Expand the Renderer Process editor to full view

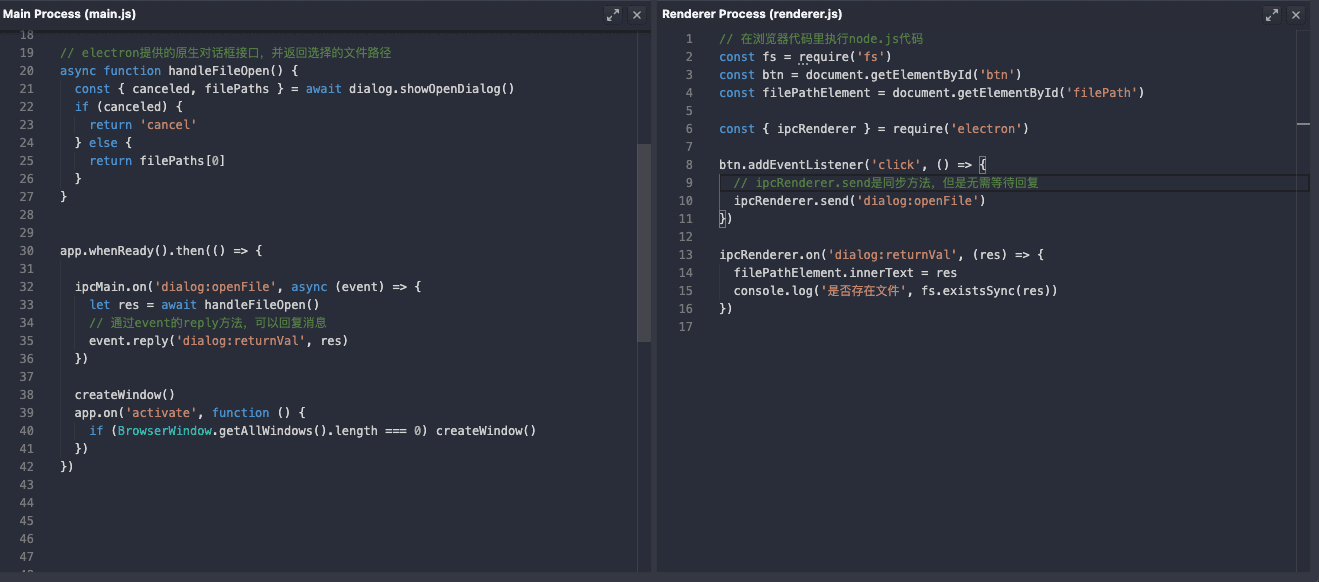coord(1272,15)
